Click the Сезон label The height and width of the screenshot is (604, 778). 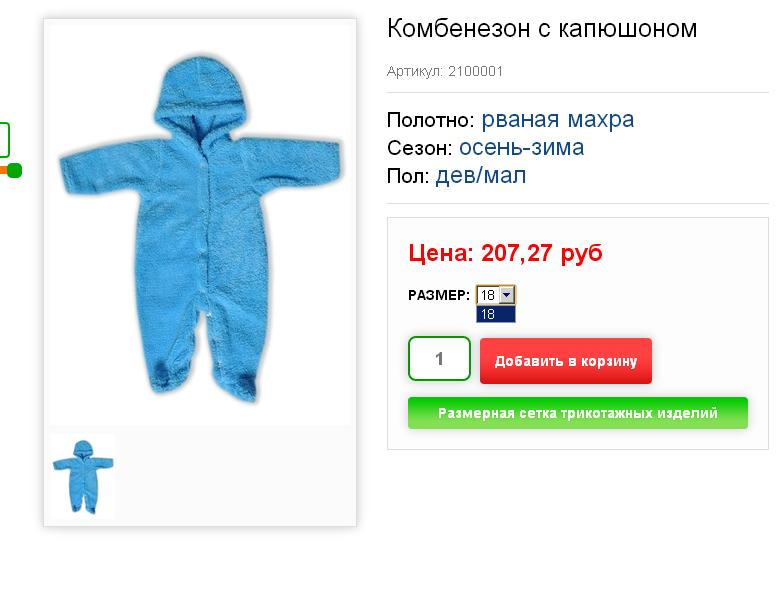[x=420, y=148]
